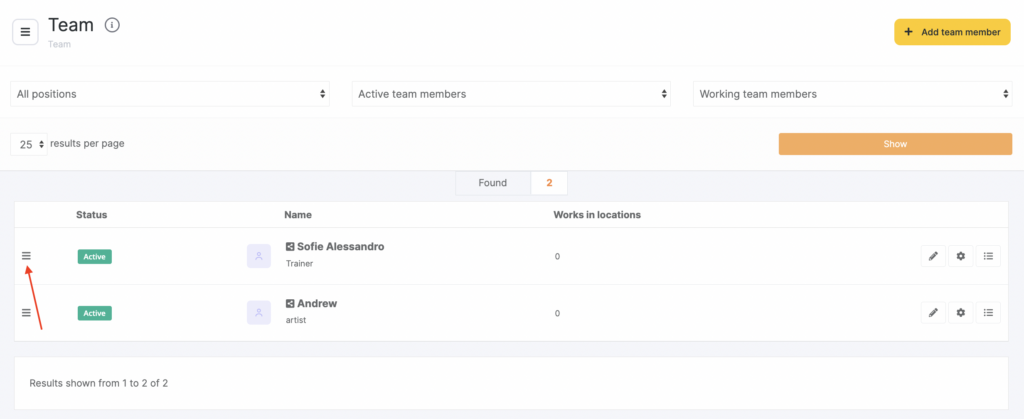The height and width of the screenshot is (419, 1024).
Task: Edit Sofie Alessandro with pencil icon
Action: (x=933, y=256)
